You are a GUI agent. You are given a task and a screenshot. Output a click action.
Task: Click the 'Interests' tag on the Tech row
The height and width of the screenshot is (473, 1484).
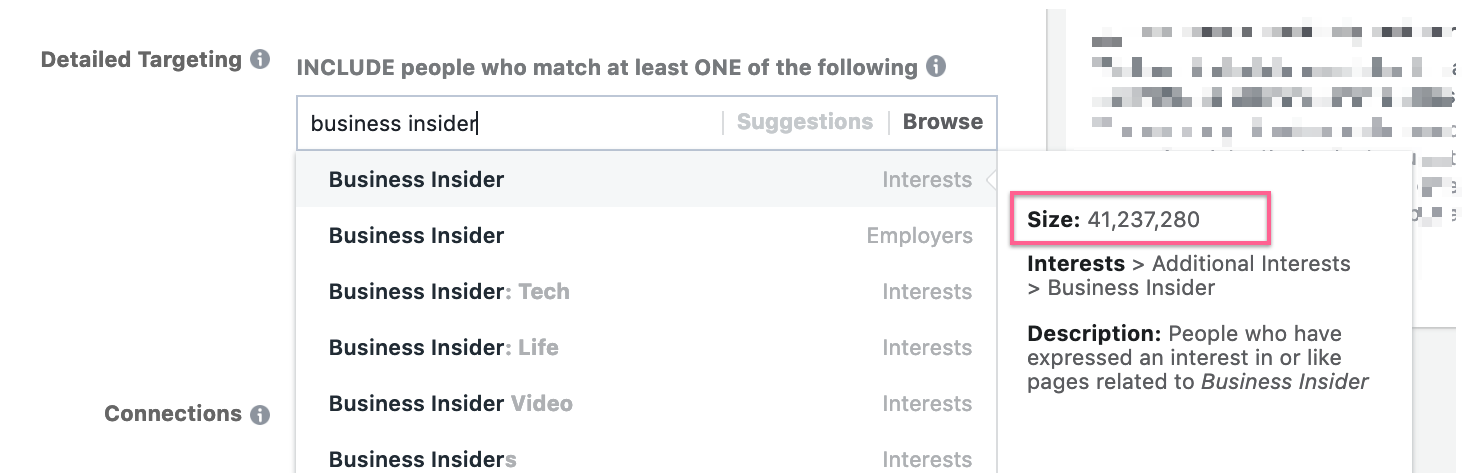coord(926,292)
